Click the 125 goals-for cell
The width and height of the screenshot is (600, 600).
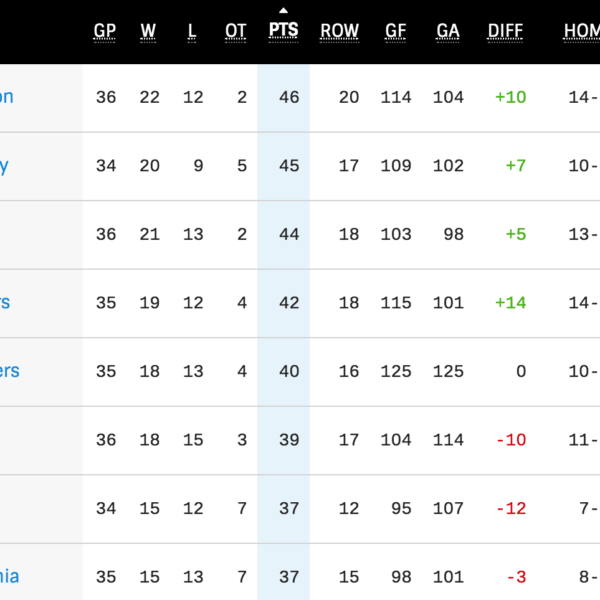396,371
